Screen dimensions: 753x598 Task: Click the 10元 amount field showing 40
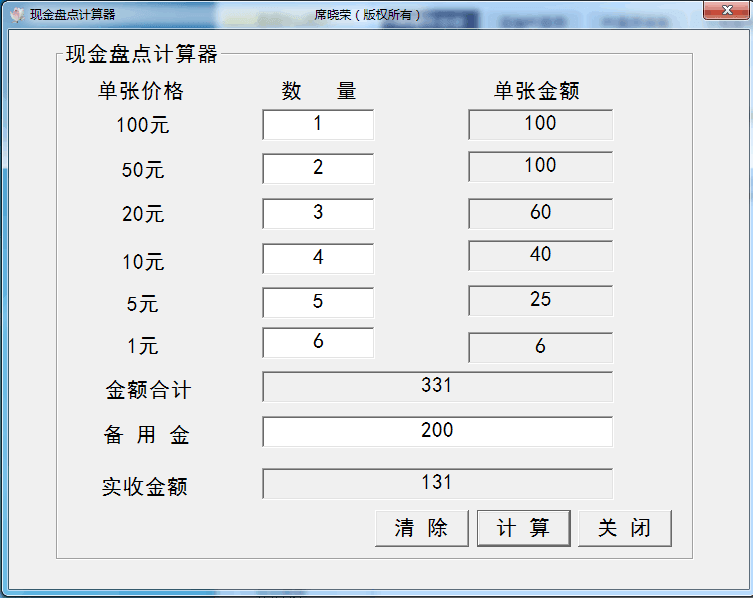coord(540,256)
